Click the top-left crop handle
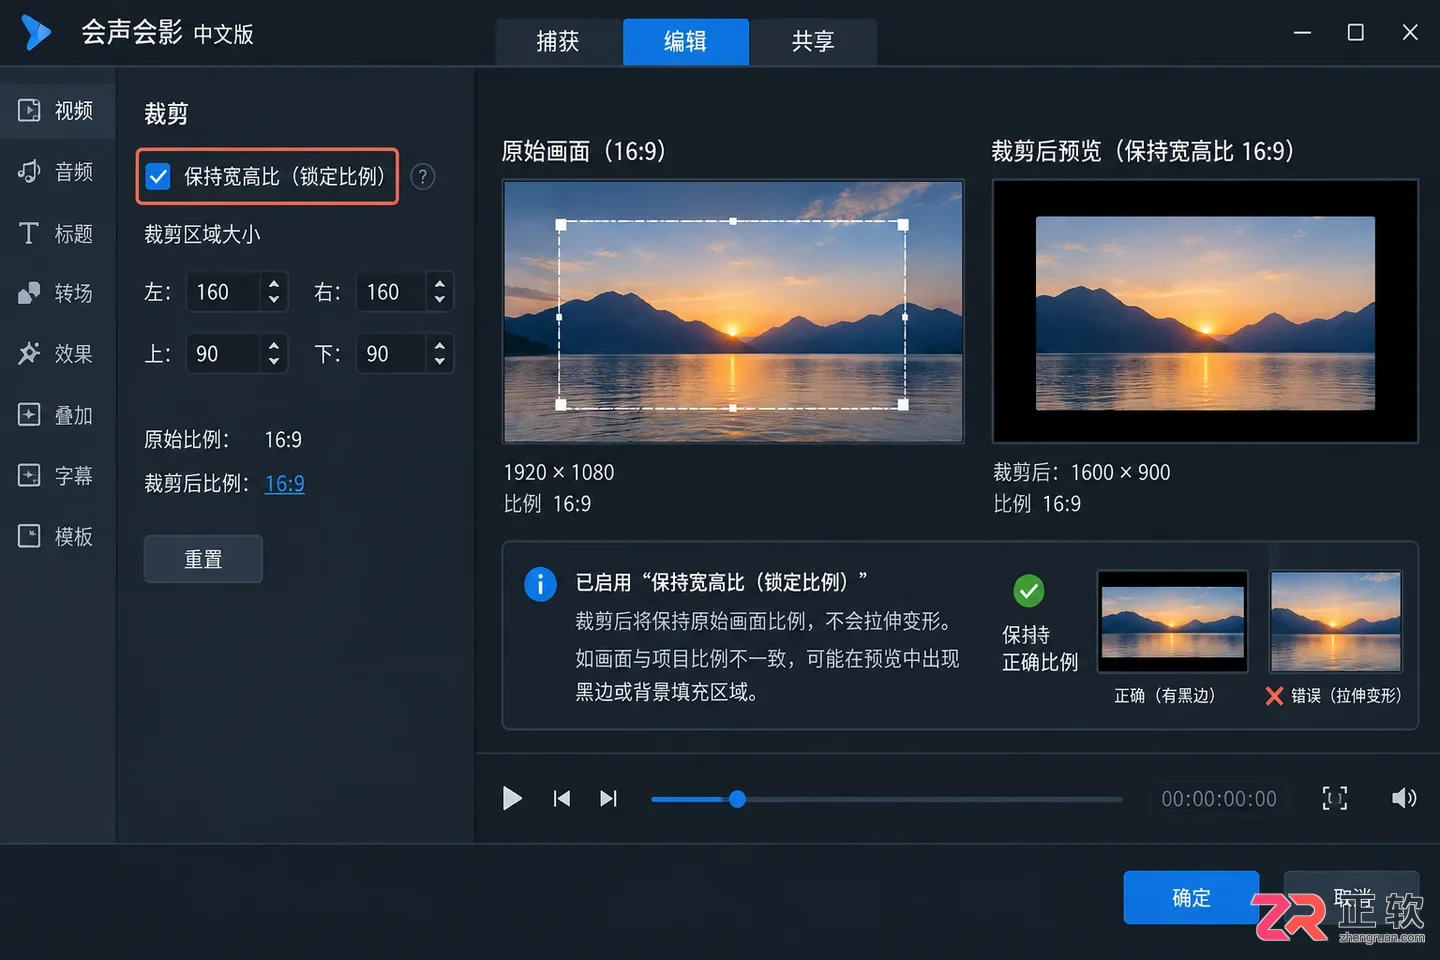This screenshot has height=960, width=1440. 561,225
